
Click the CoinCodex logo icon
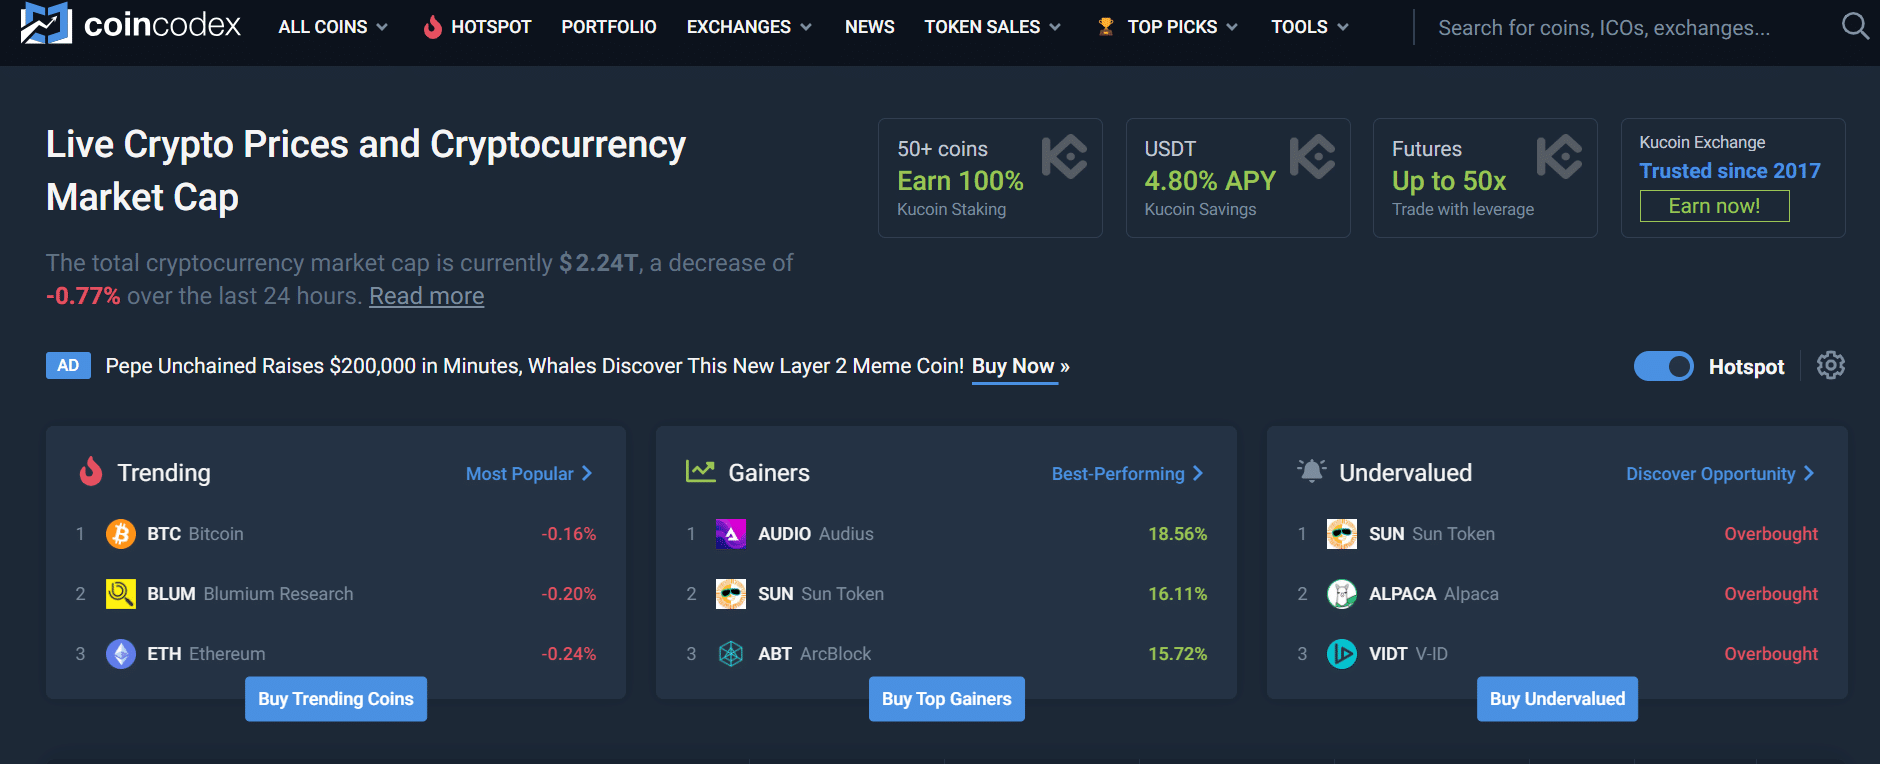click(46, 23)
